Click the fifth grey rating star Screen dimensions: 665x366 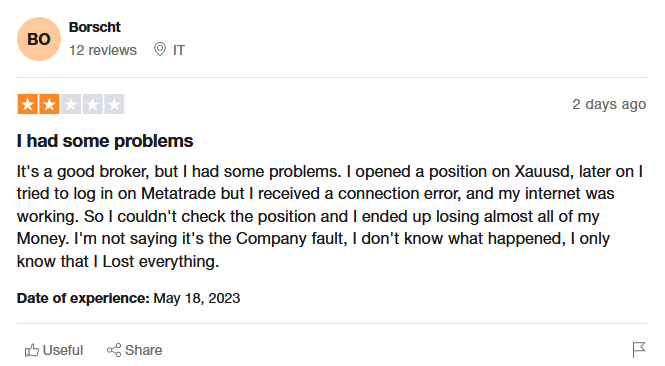(x=114, y=104)
